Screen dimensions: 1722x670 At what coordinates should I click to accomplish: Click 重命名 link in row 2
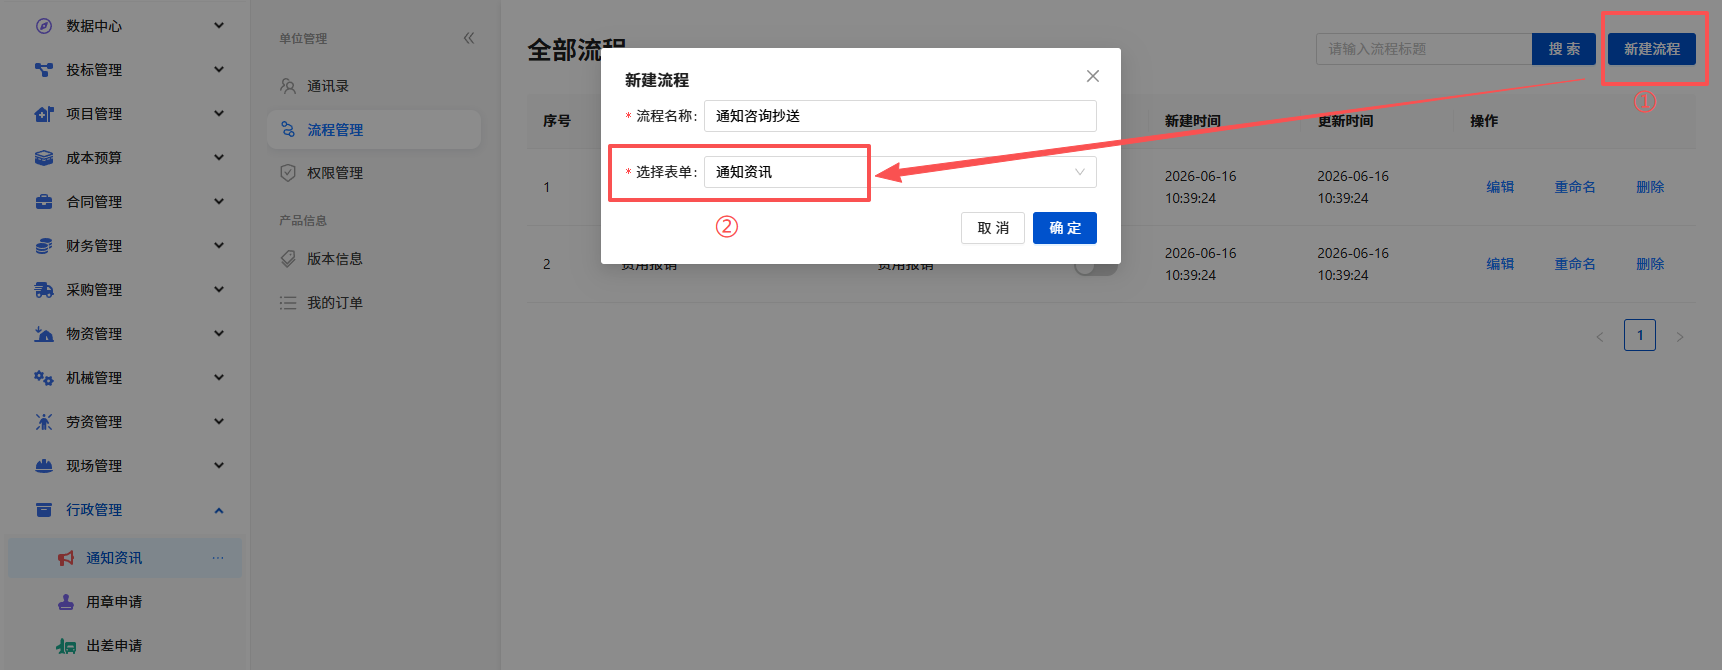click(x=1575, y=264)
